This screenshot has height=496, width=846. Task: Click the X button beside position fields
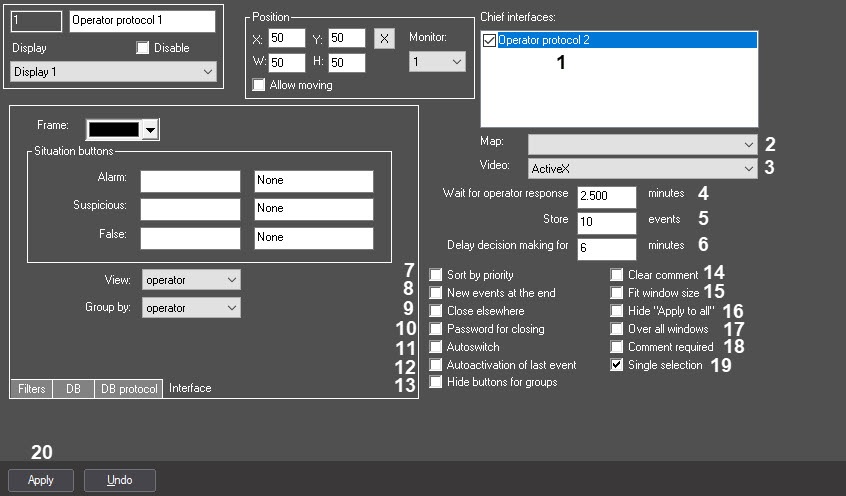(385, 38)
